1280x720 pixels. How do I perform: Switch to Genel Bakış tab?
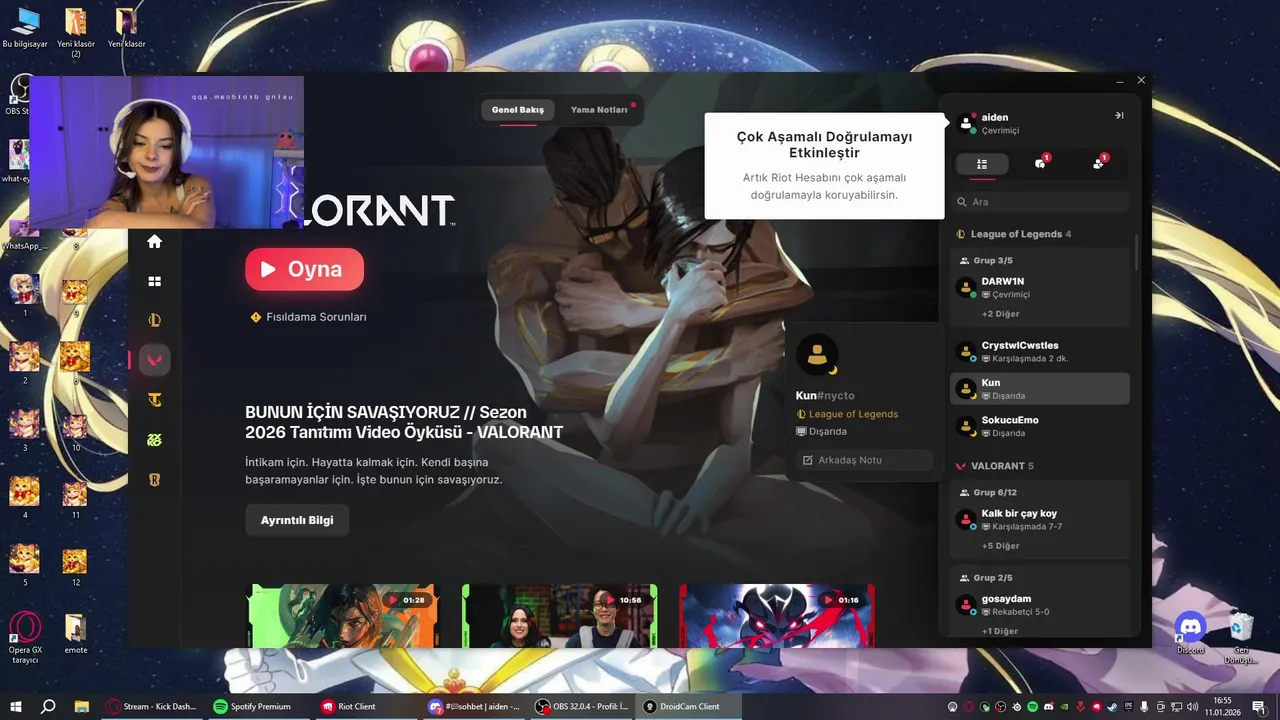(x=517, y=110)
